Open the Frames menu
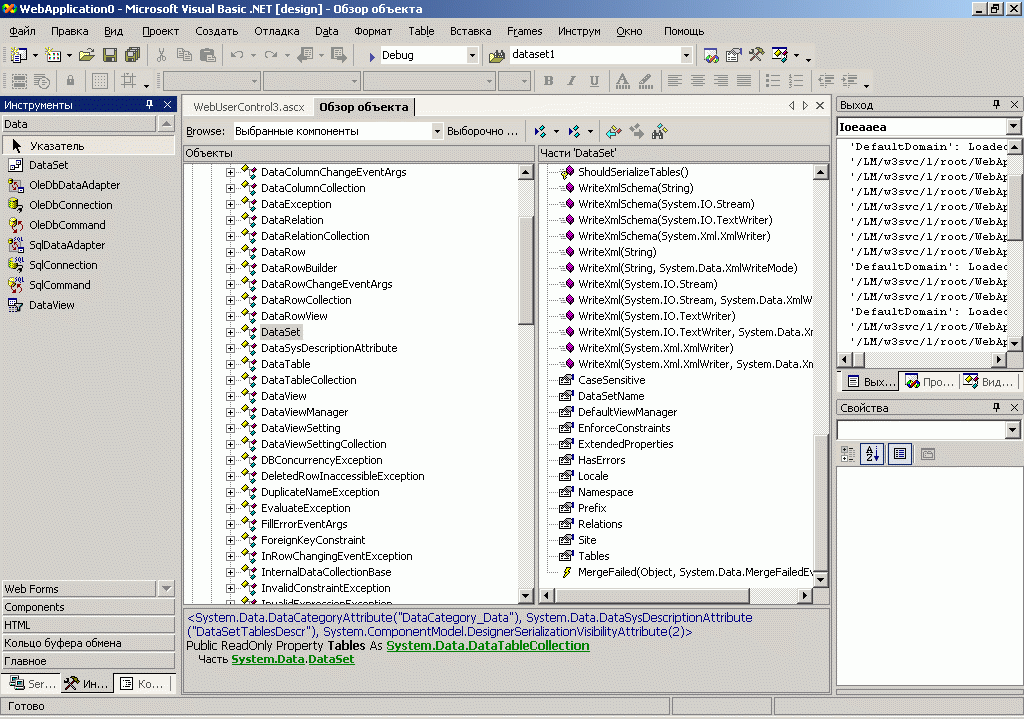Viewport: 1024px width, 719px height. (x=524, y=31)
